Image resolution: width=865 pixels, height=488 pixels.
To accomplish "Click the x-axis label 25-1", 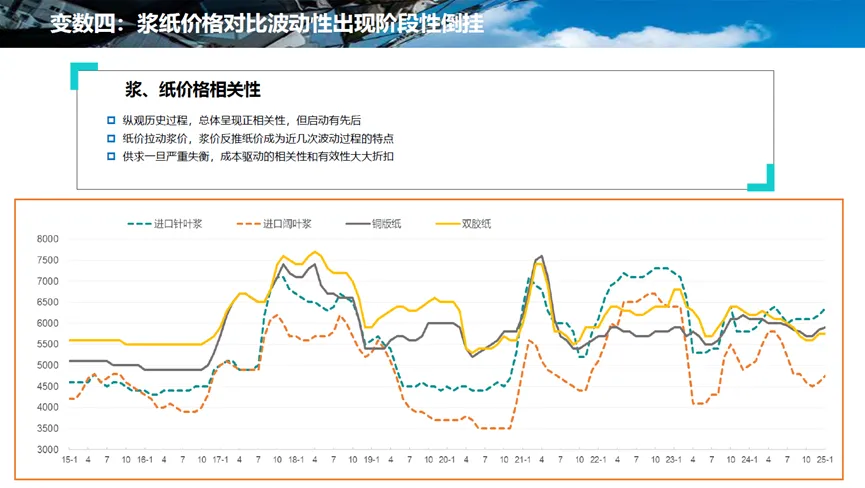I will (x=825, y=459).
